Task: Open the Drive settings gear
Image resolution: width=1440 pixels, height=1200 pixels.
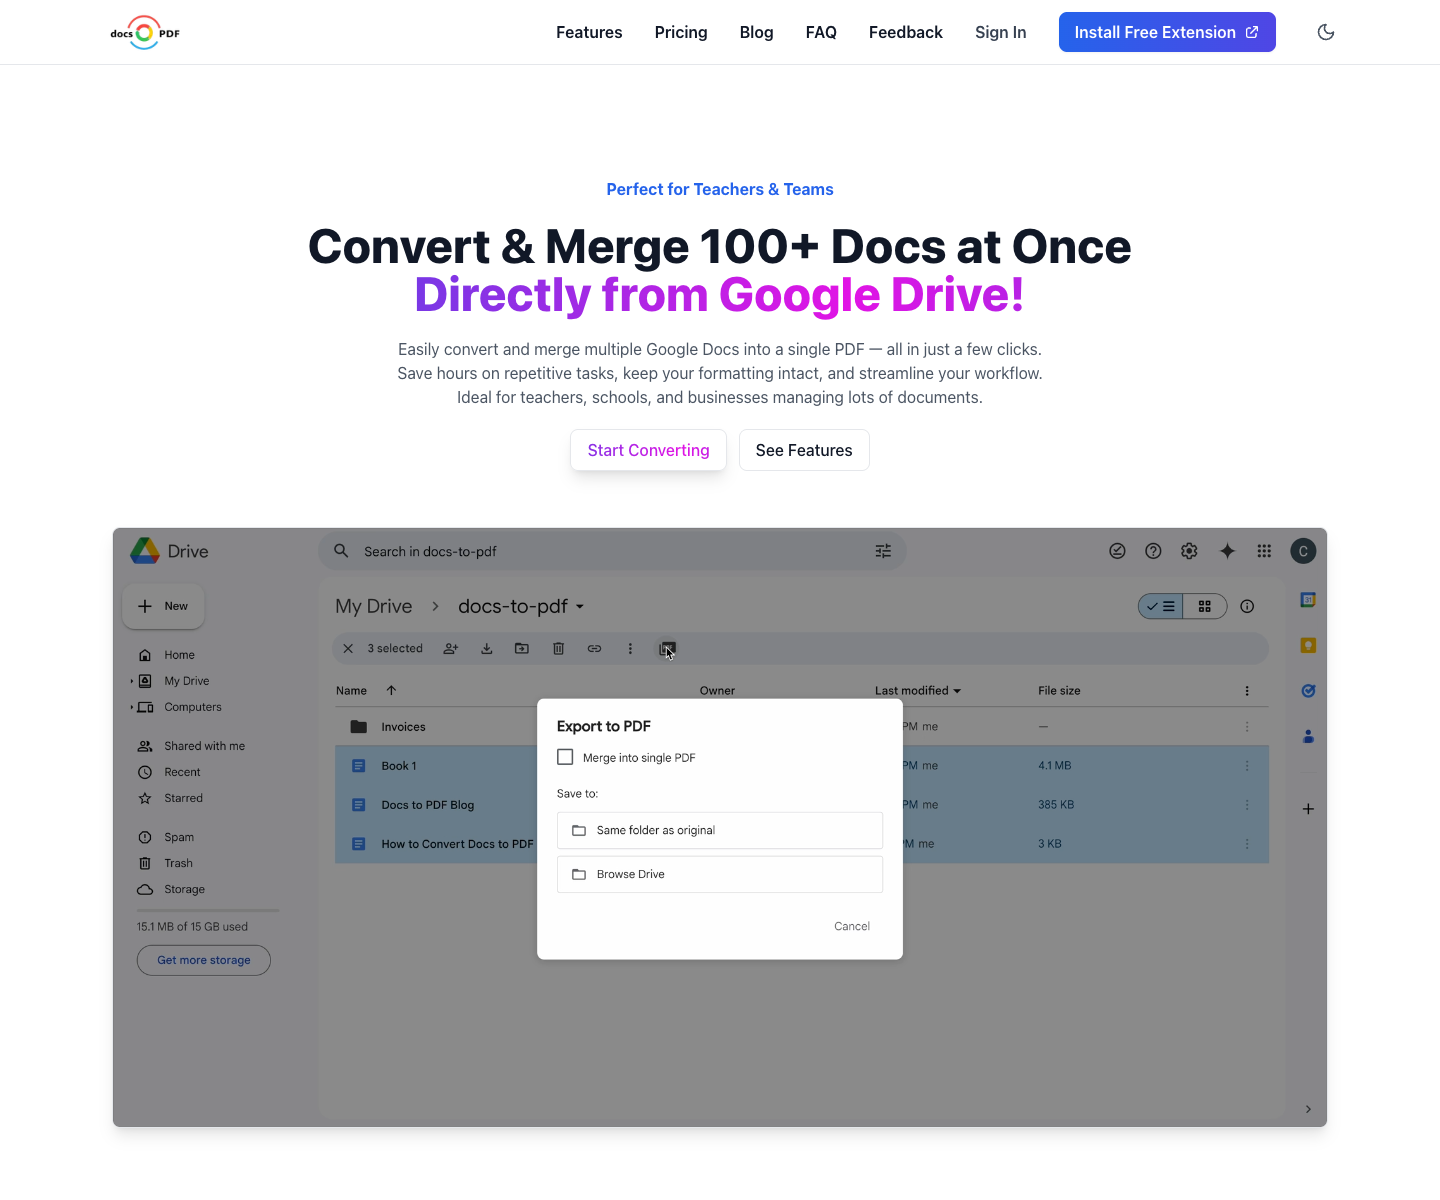Action: [x=1189, y=551]
